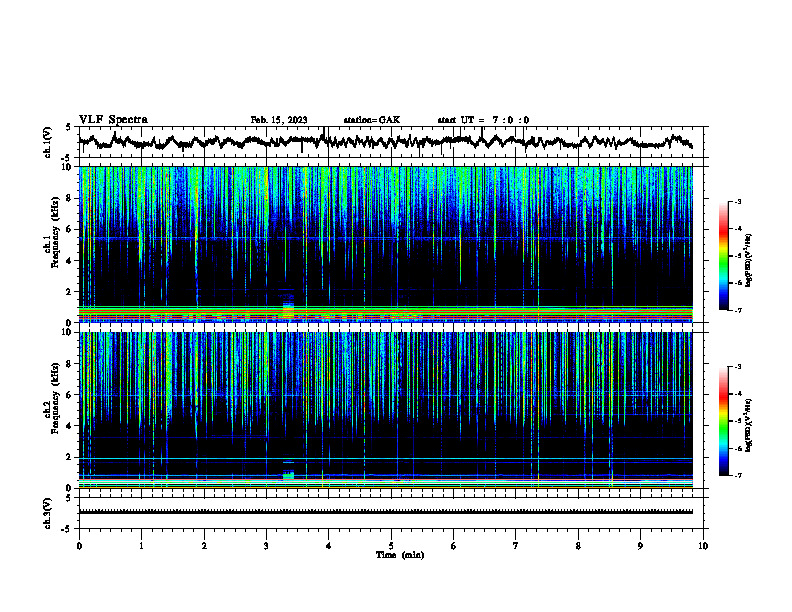Click time axis tick label "1"
This screenshot has height=612, width=792.
pos(141,546)
